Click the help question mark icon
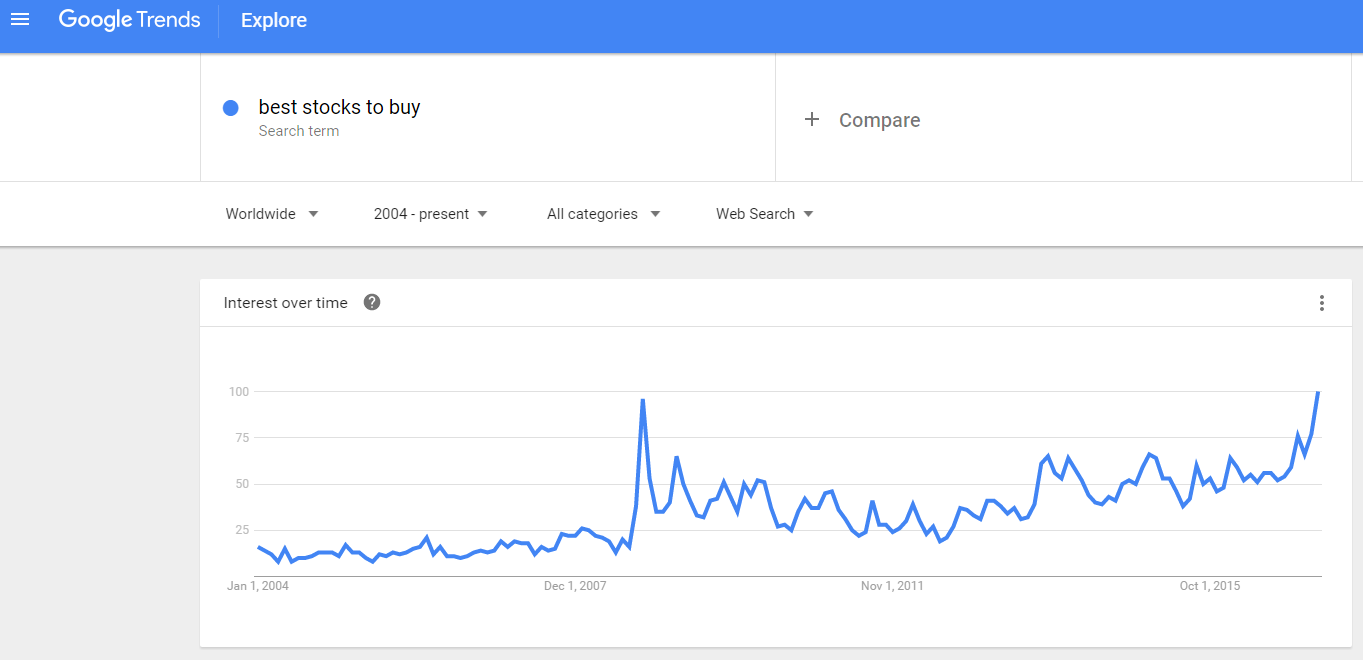This screenshot has width=1363, height=660. click(372, 302)
